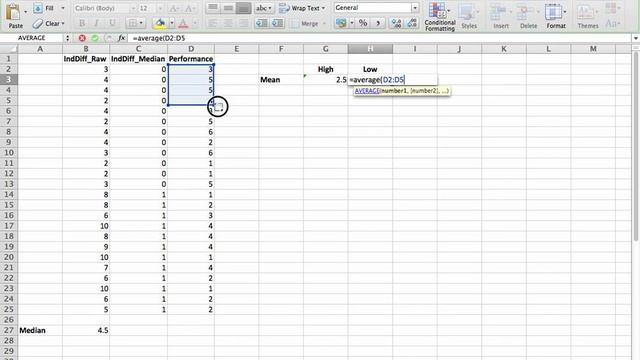
Task: Click the increase decimal icon
Action: 396,23
